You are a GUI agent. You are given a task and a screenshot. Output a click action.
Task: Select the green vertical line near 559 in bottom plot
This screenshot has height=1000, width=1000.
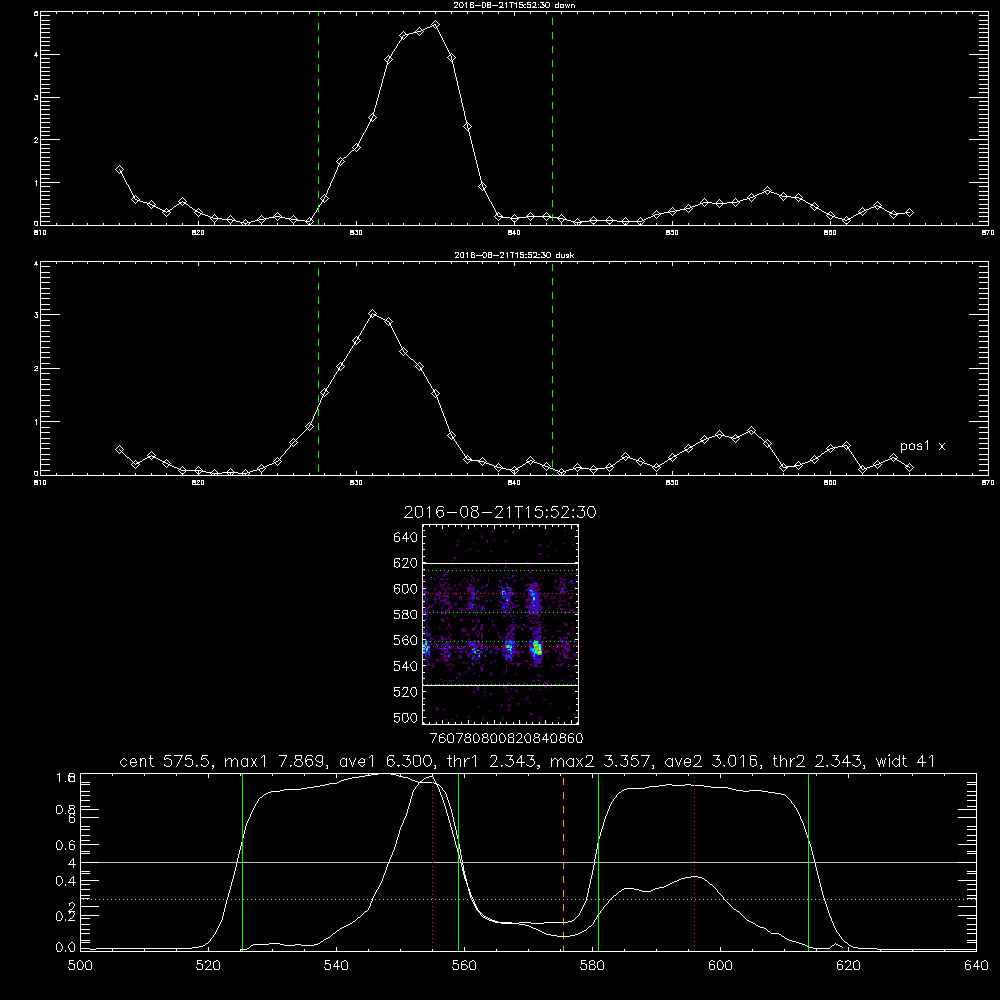459,861
